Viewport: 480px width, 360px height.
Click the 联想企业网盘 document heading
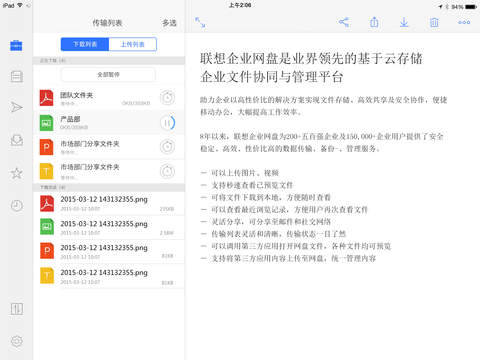click(311, 68)
